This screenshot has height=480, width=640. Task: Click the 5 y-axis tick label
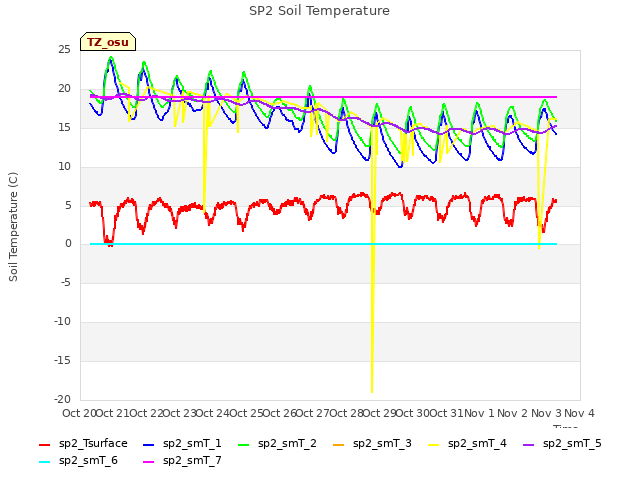coord(68,205)
